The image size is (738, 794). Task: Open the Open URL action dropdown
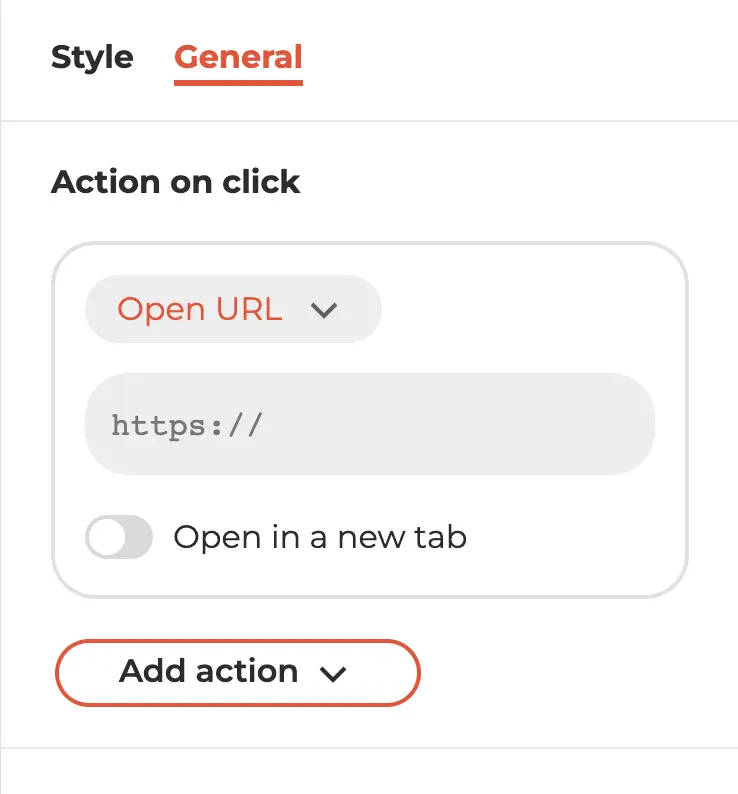(233, 309)
